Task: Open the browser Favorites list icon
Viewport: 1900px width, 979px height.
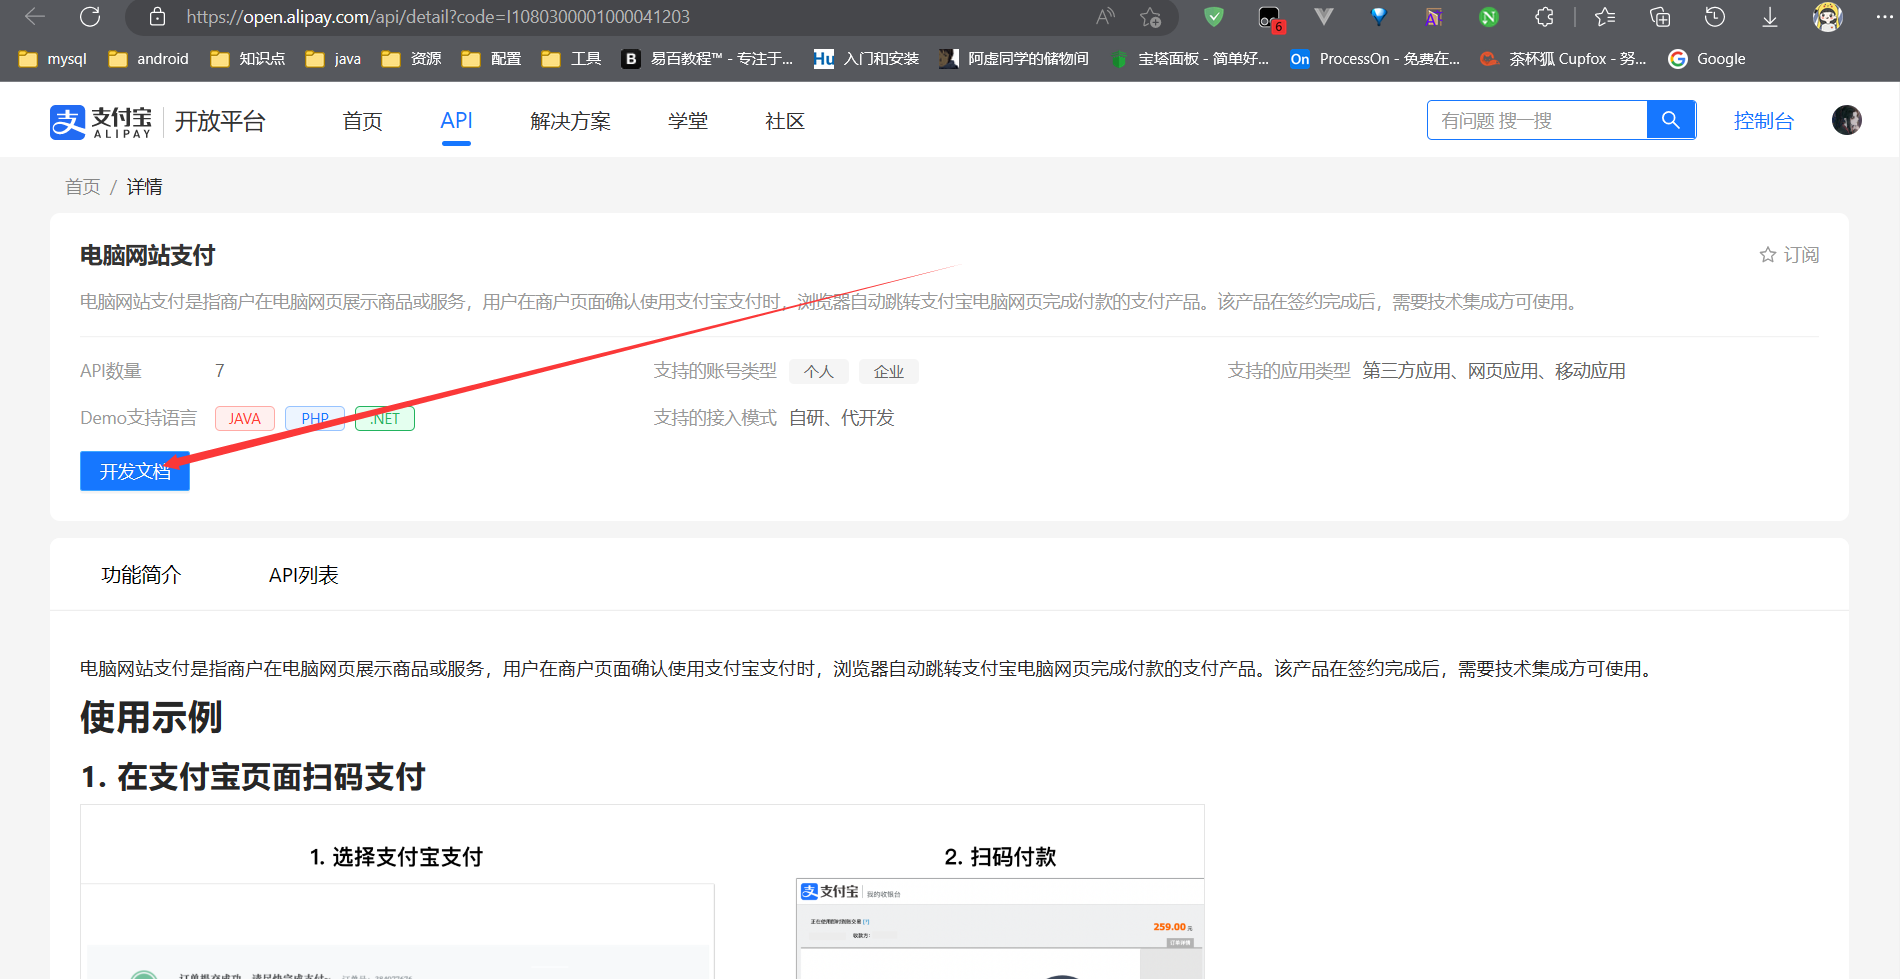Action: coord(1605,17)
